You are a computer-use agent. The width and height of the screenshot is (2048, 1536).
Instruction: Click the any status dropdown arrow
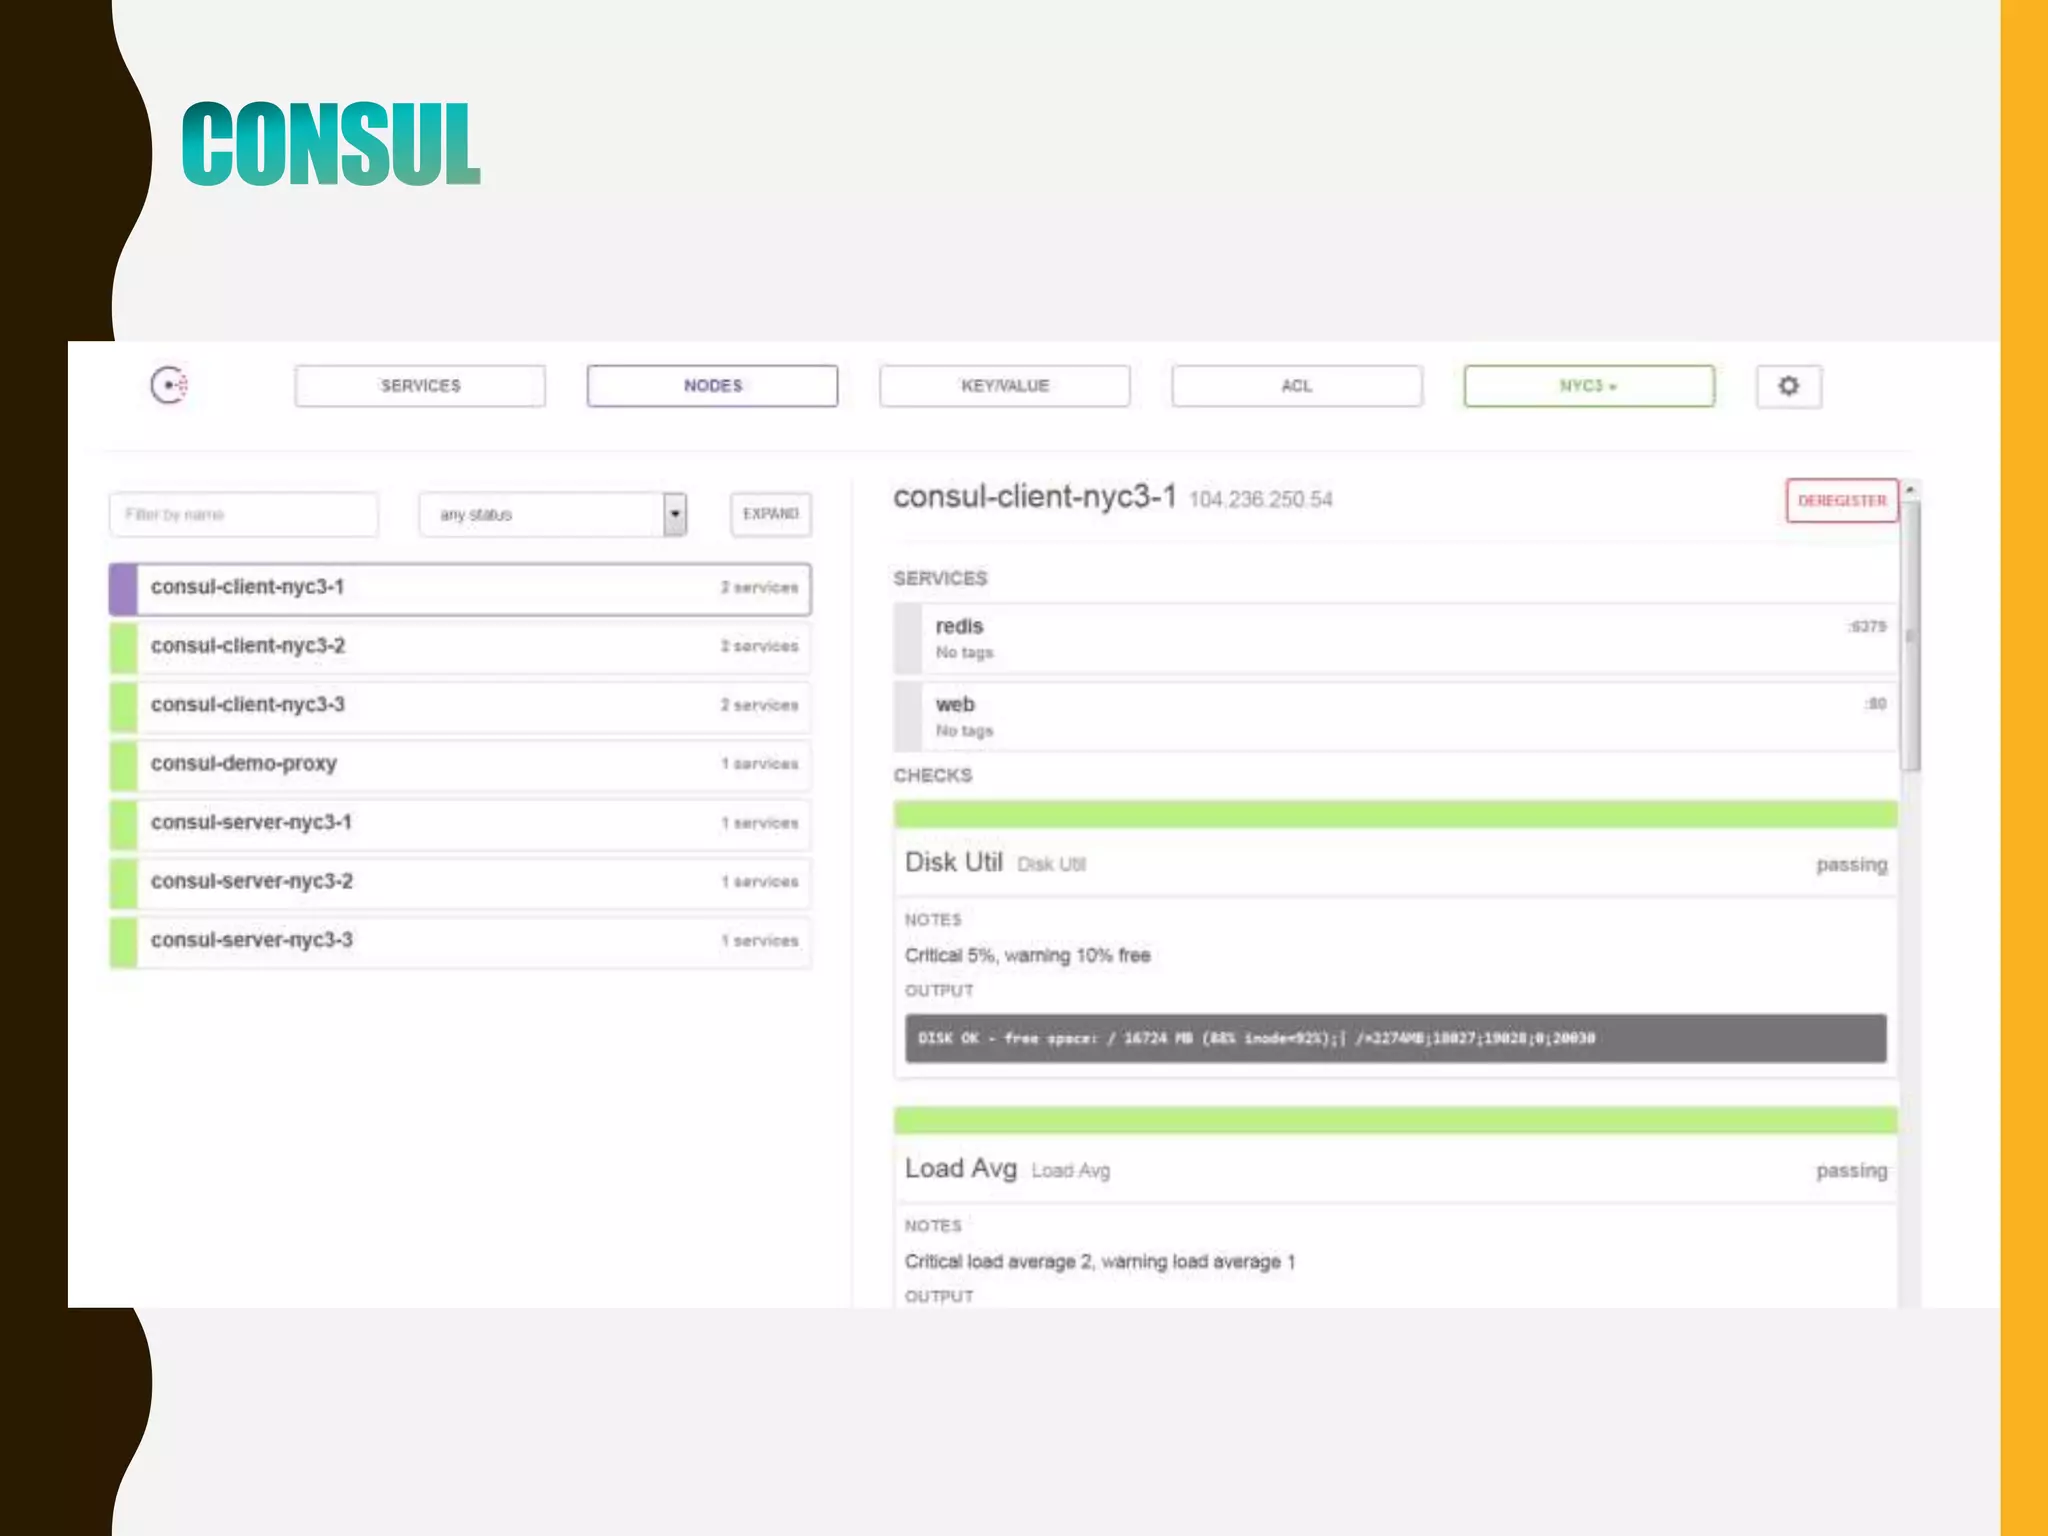point(675,514)
